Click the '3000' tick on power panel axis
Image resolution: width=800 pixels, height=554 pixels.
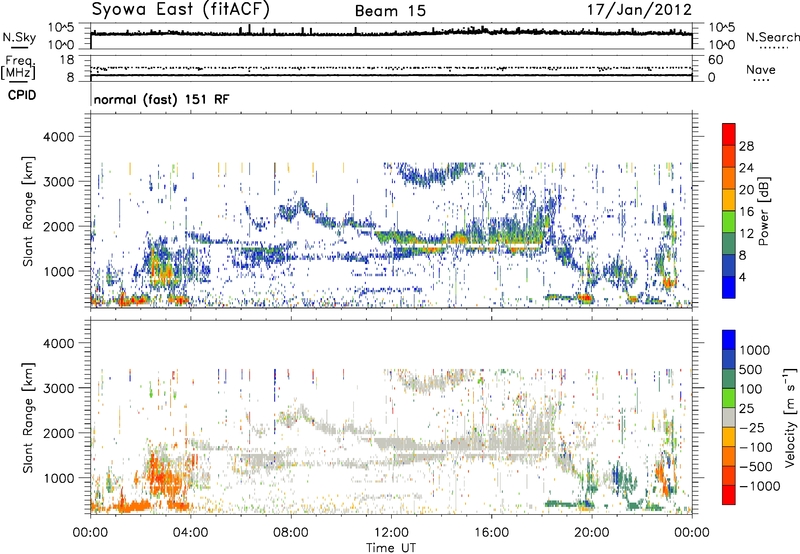[x=58, y=182]
